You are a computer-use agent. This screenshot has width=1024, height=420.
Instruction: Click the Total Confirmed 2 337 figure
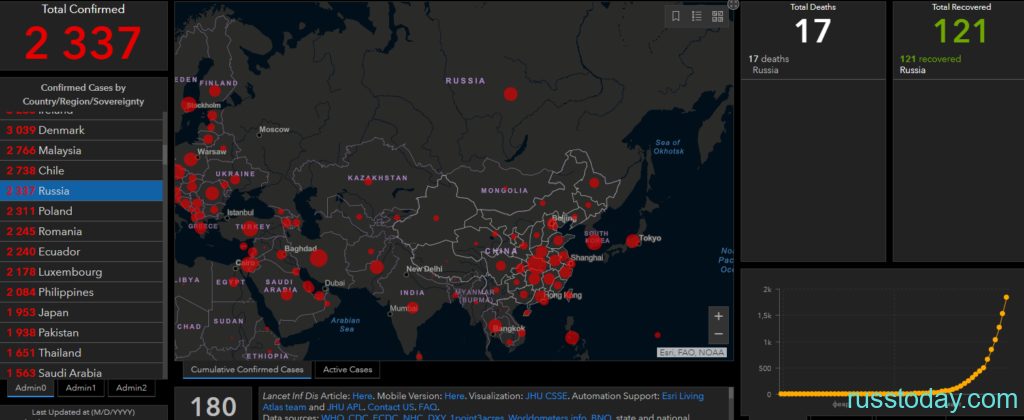pyautogui.click(x=83, y=43)
